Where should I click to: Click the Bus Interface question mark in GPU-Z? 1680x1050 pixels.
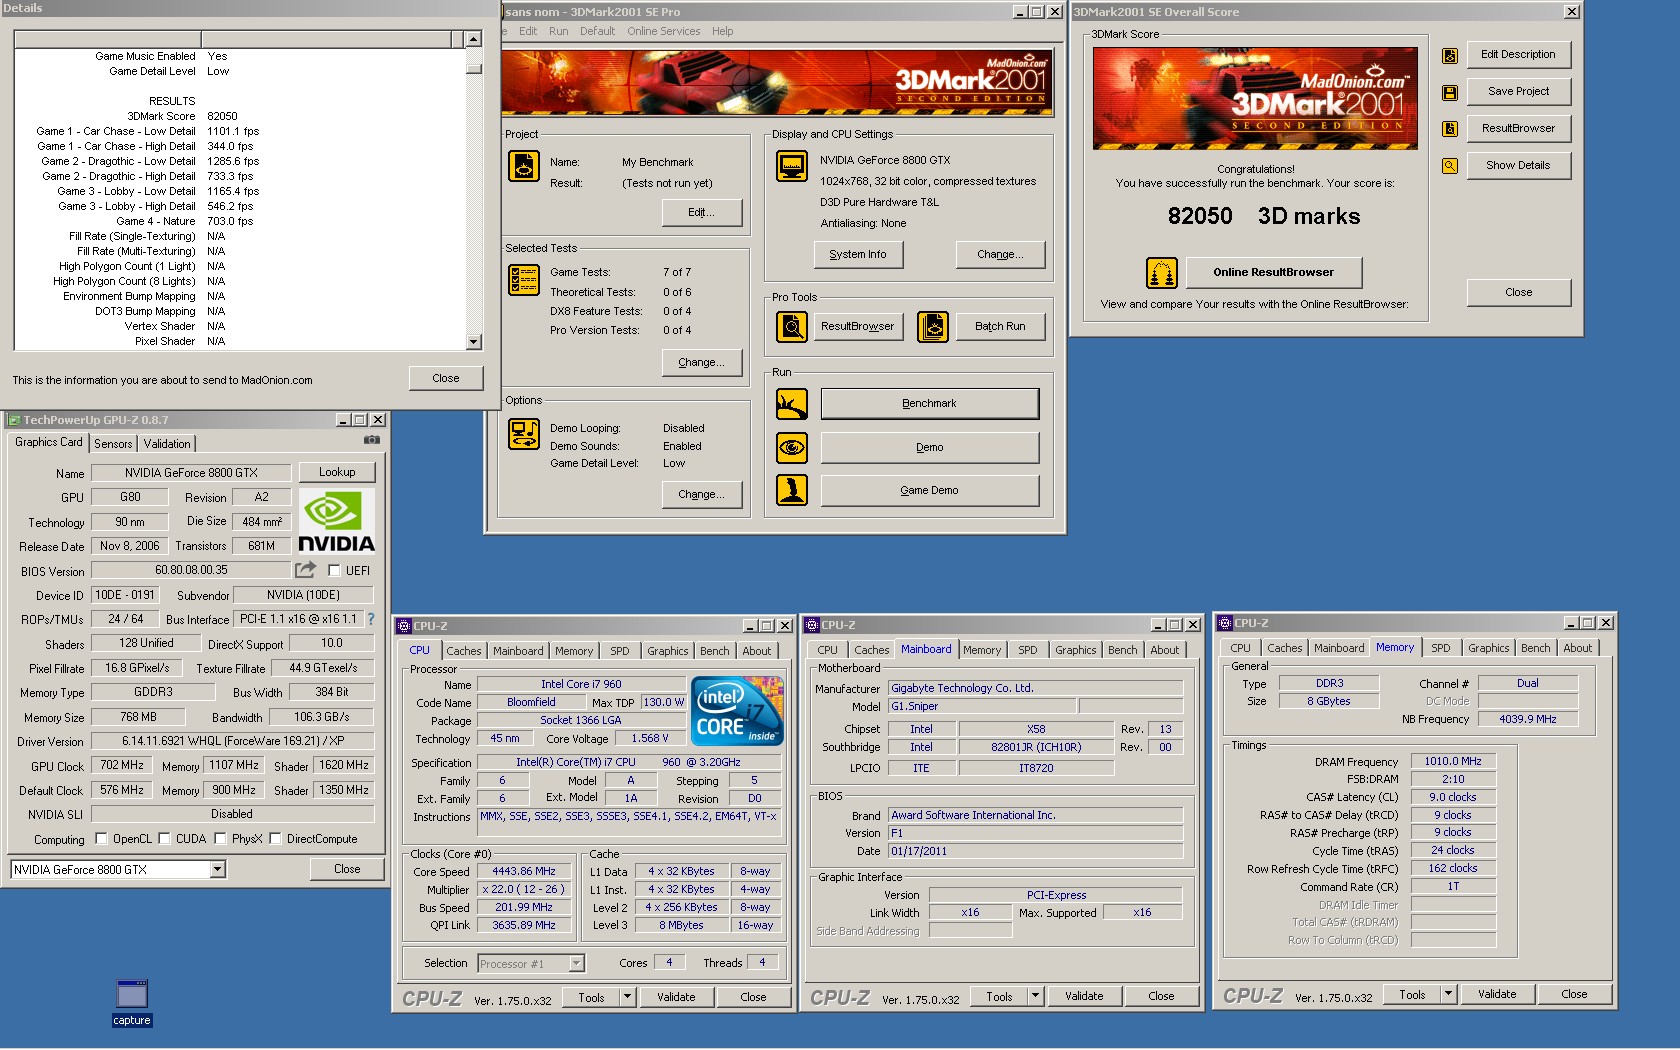tap(371, 619)
